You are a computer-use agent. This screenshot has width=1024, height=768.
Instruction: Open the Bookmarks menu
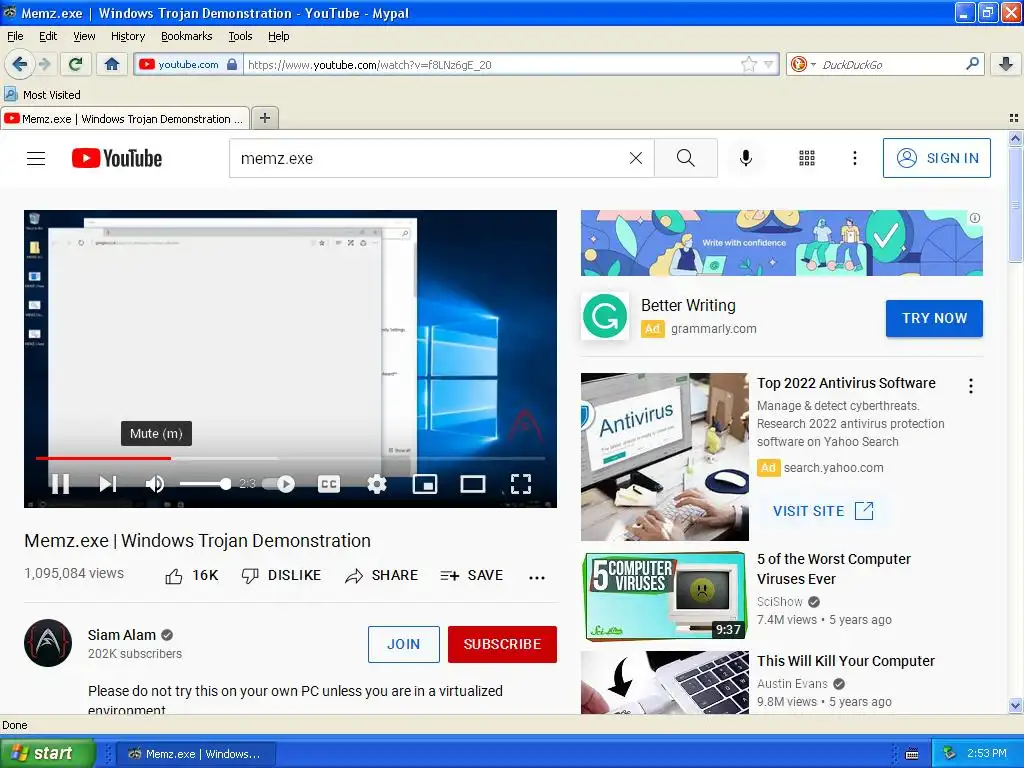coord(187,36)
